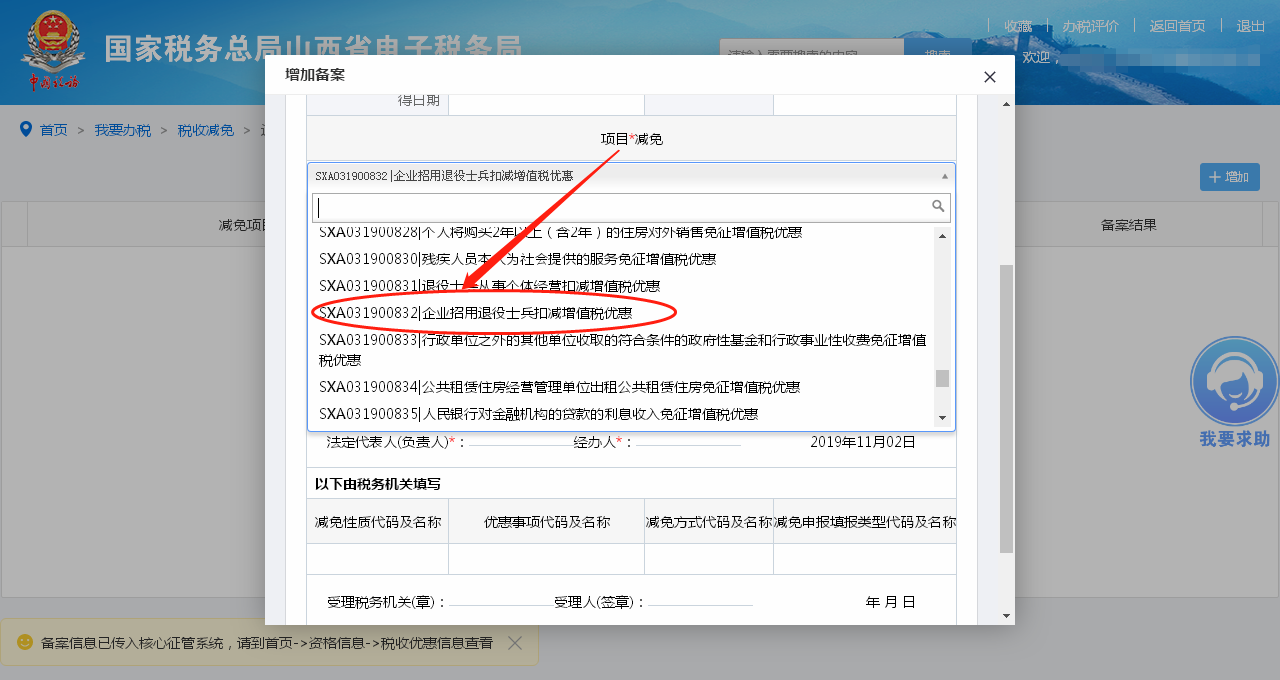Image resolution: width=1280 pixels, height=680 pixels.
Task: Click the 项目*减免 label
Action: click(x=631, y=139)
